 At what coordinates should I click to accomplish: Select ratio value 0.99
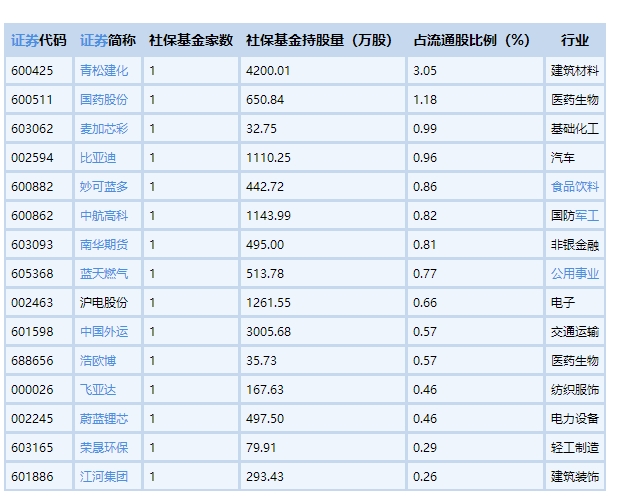(x=425, y=129)
